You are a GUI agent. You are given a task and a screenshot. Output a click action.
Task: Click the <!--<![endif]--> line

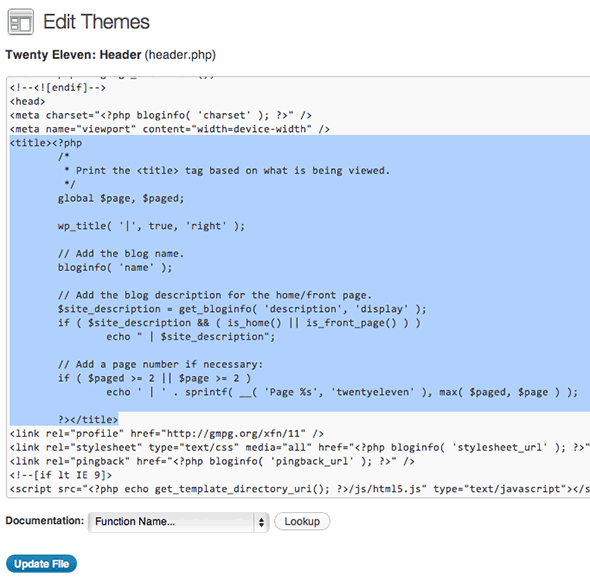point(58,87)
